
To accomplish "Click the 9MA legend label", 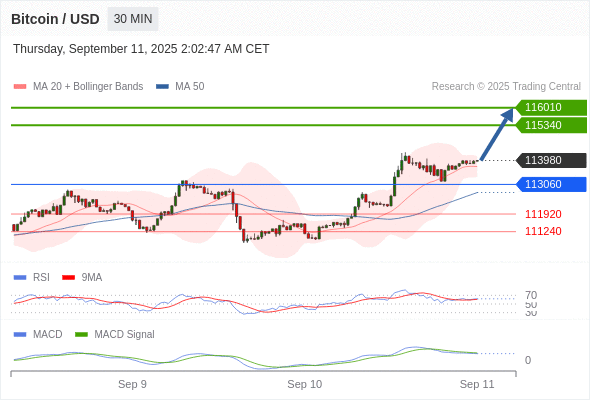I will (92, 278).
